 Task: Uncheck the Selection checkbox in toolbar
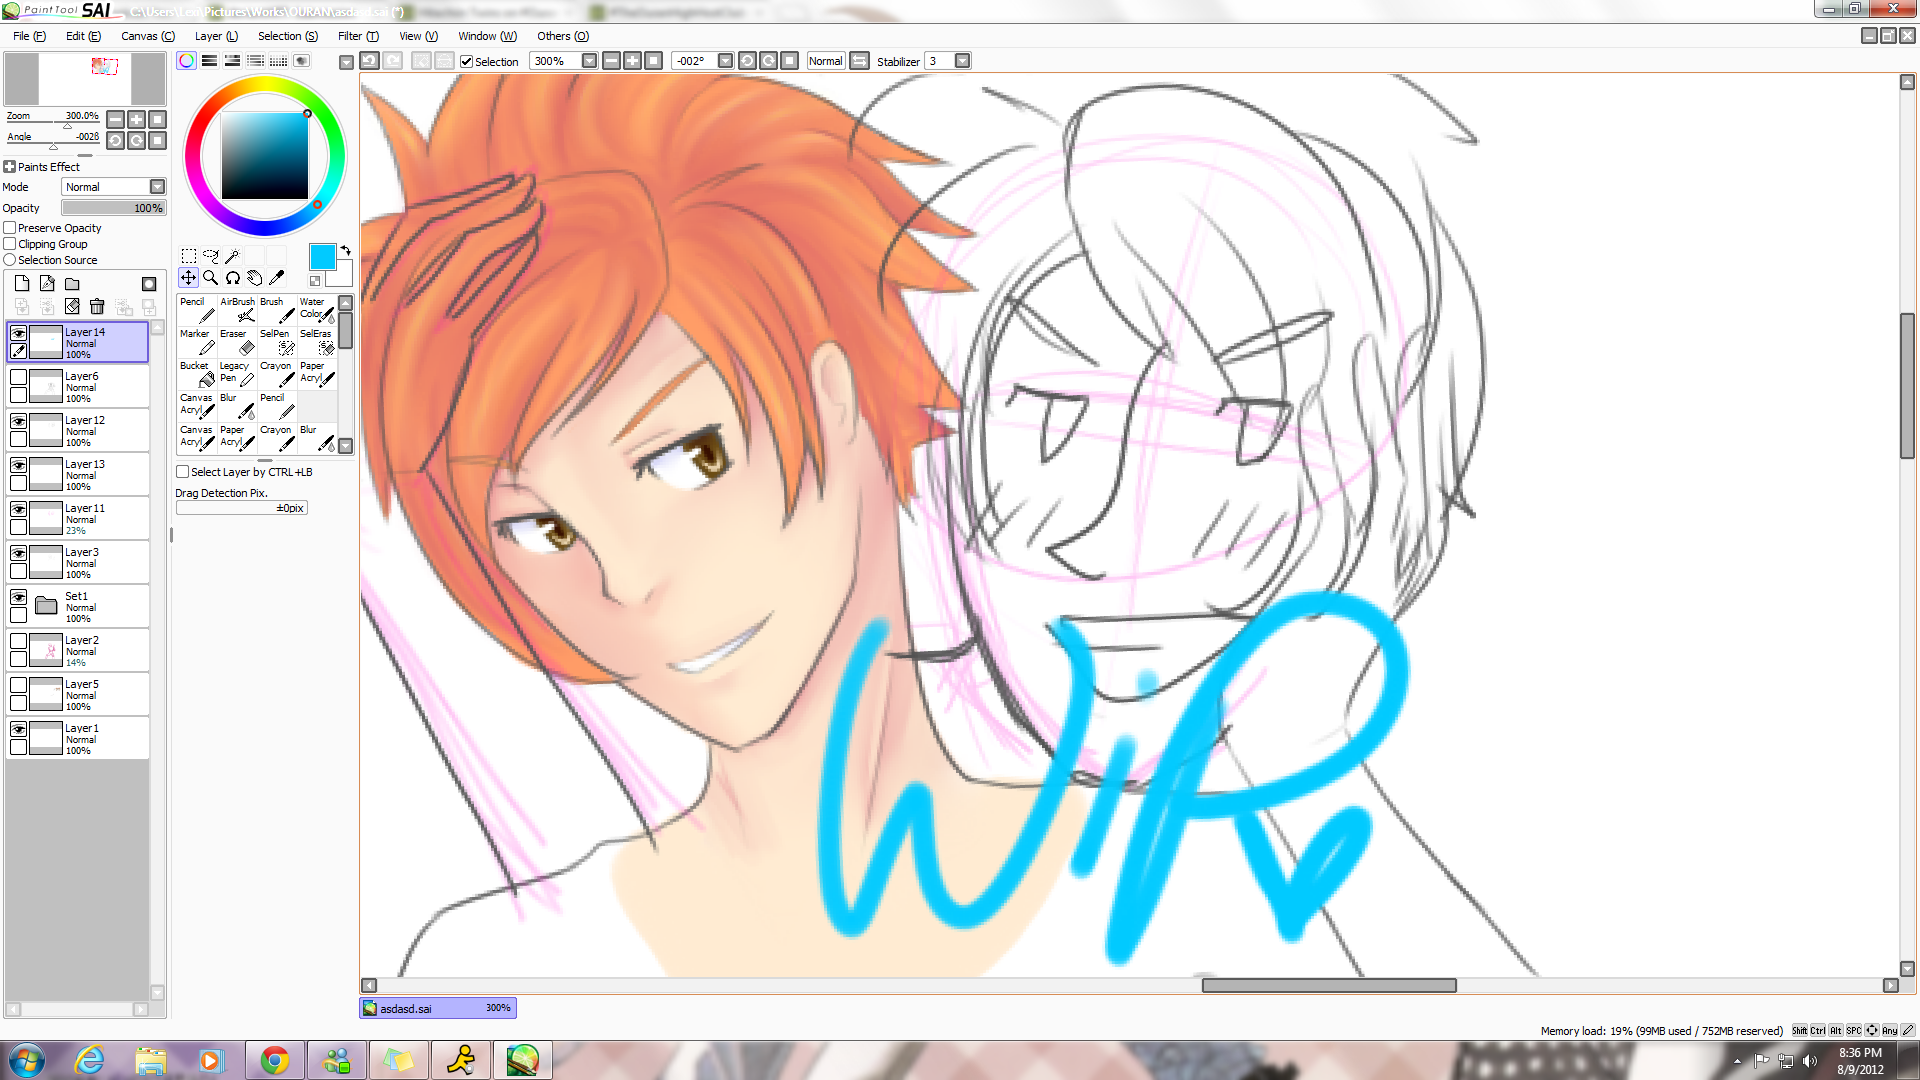(x=466, y=61)
